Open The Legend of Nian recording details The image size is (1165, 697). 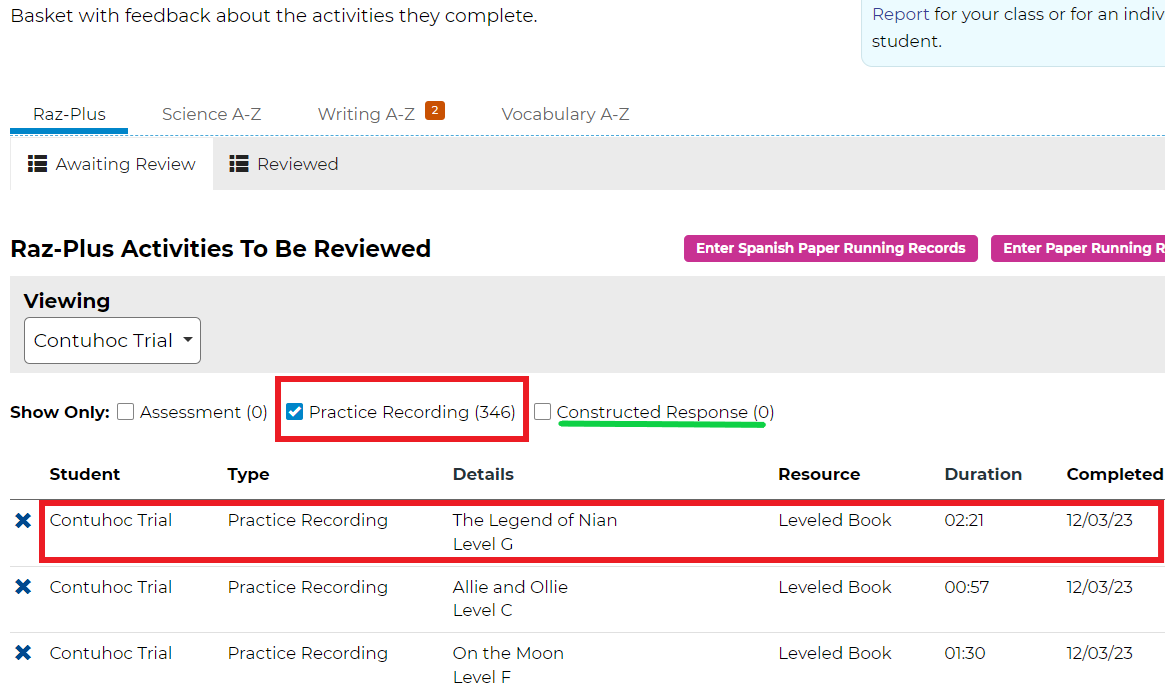(534, 520)
